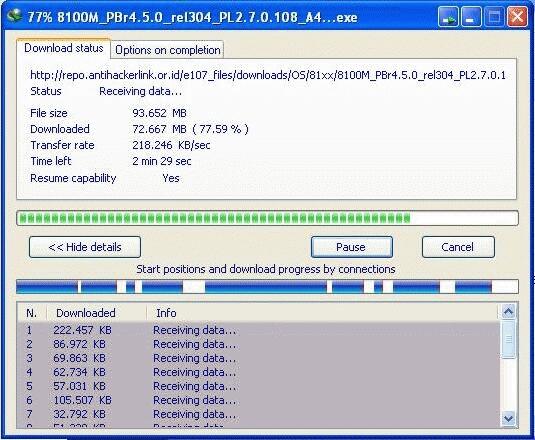This screenshot has width=535, height=440.
Task: Click the IDM icon in title bar
Action: pyautogui.click(x=14, y=16)
